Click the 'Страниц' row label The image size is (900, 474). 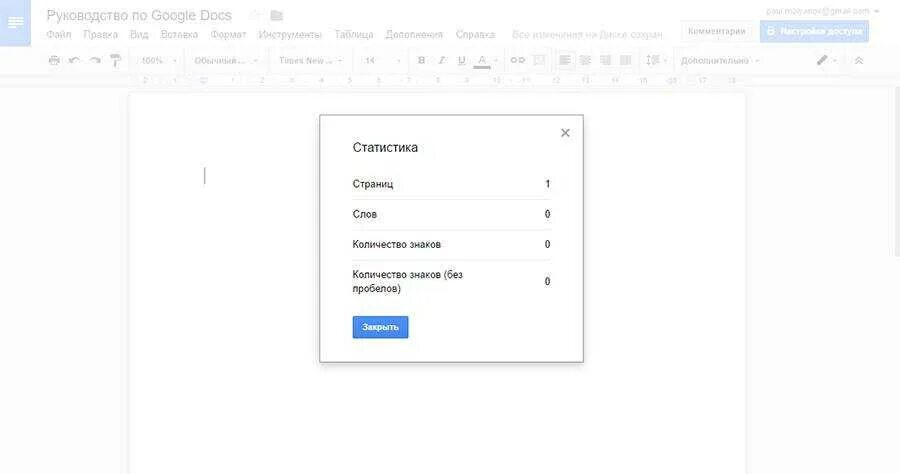pos(373,184)
